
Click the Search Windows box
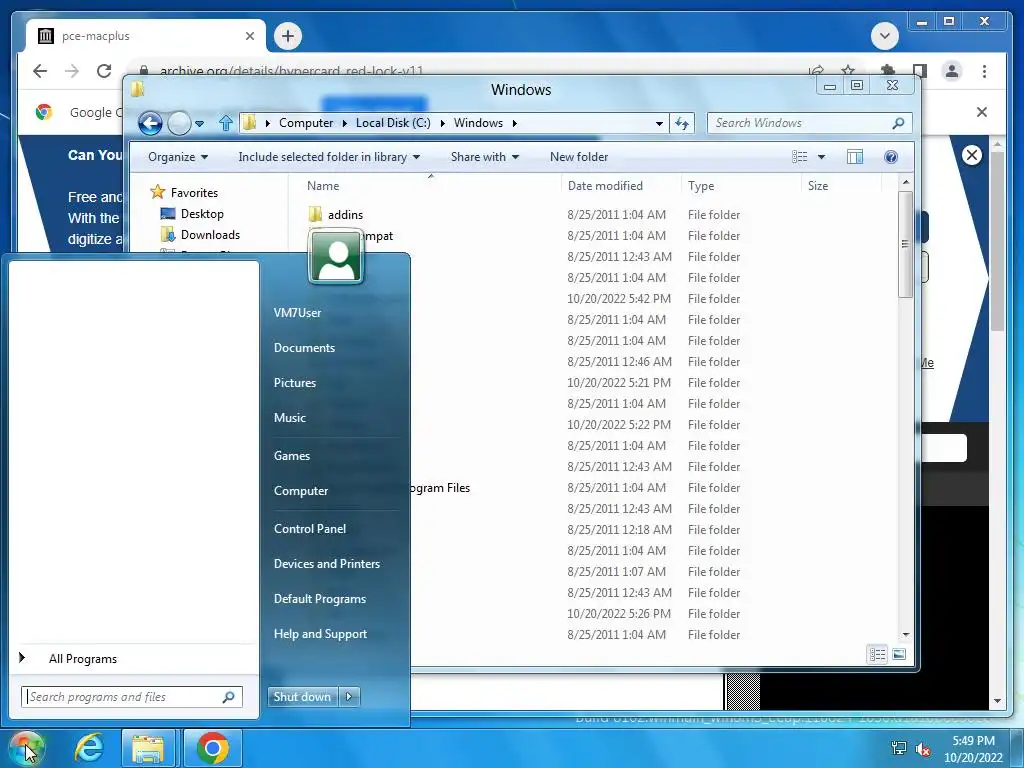coord(810,123)
